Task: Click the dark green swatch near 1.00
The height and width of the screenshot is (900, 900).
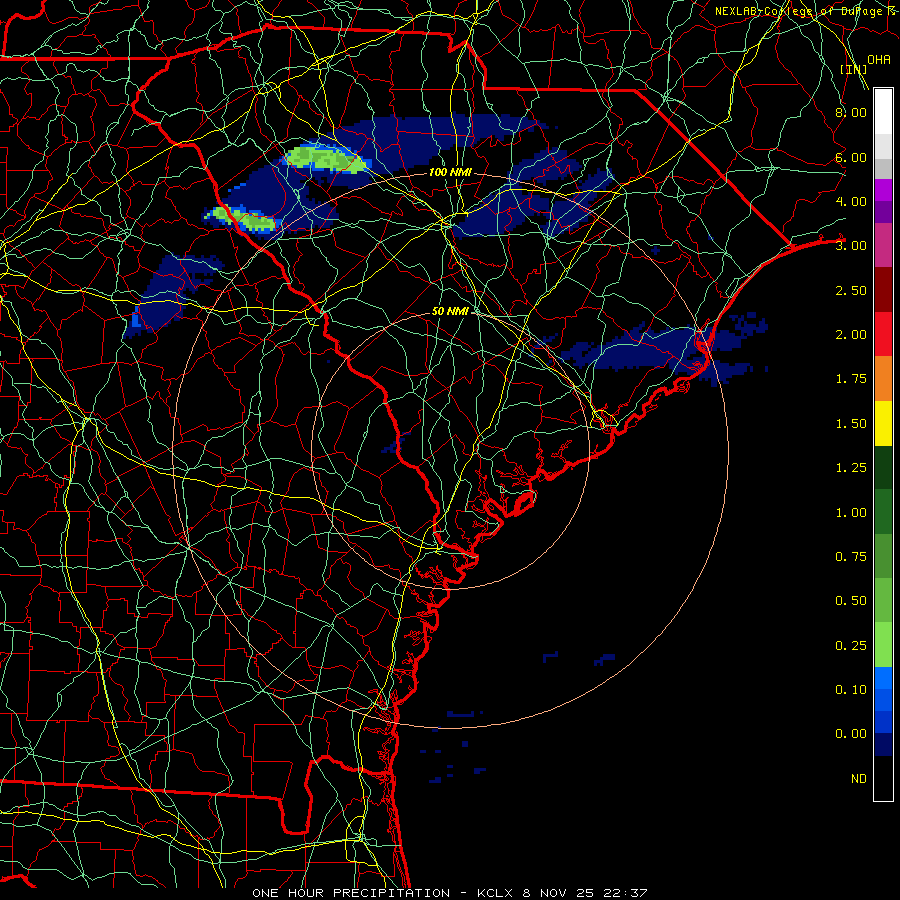Action: (883, 512)
